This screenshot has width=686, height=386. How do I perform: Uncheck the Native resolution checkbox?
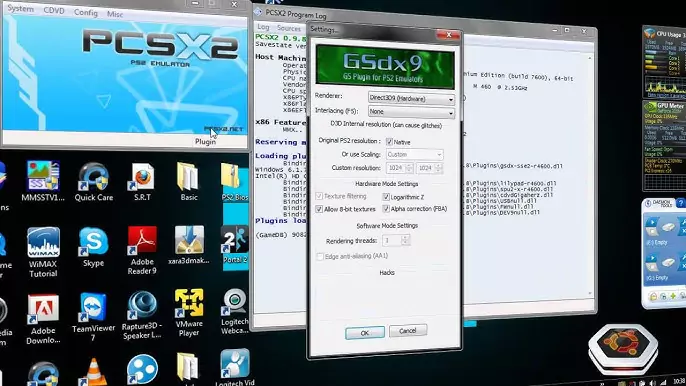pos(389,142)
